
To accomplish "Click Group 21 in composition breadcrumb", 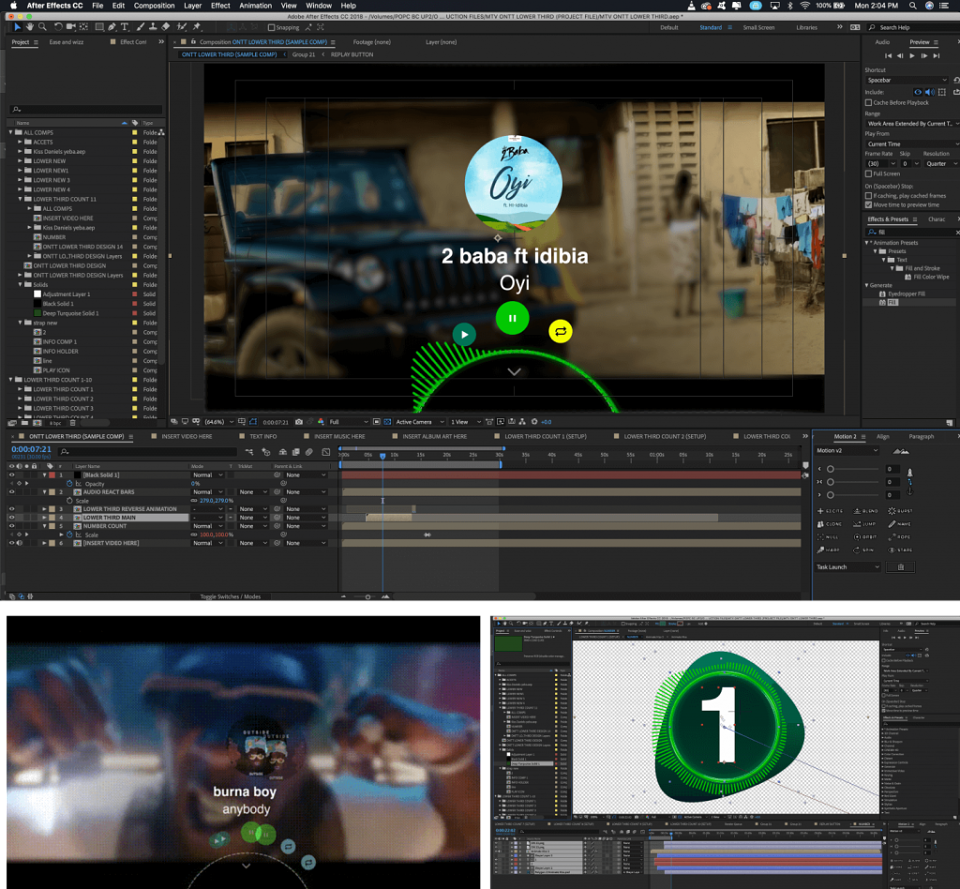I will (x=303, y=54).
